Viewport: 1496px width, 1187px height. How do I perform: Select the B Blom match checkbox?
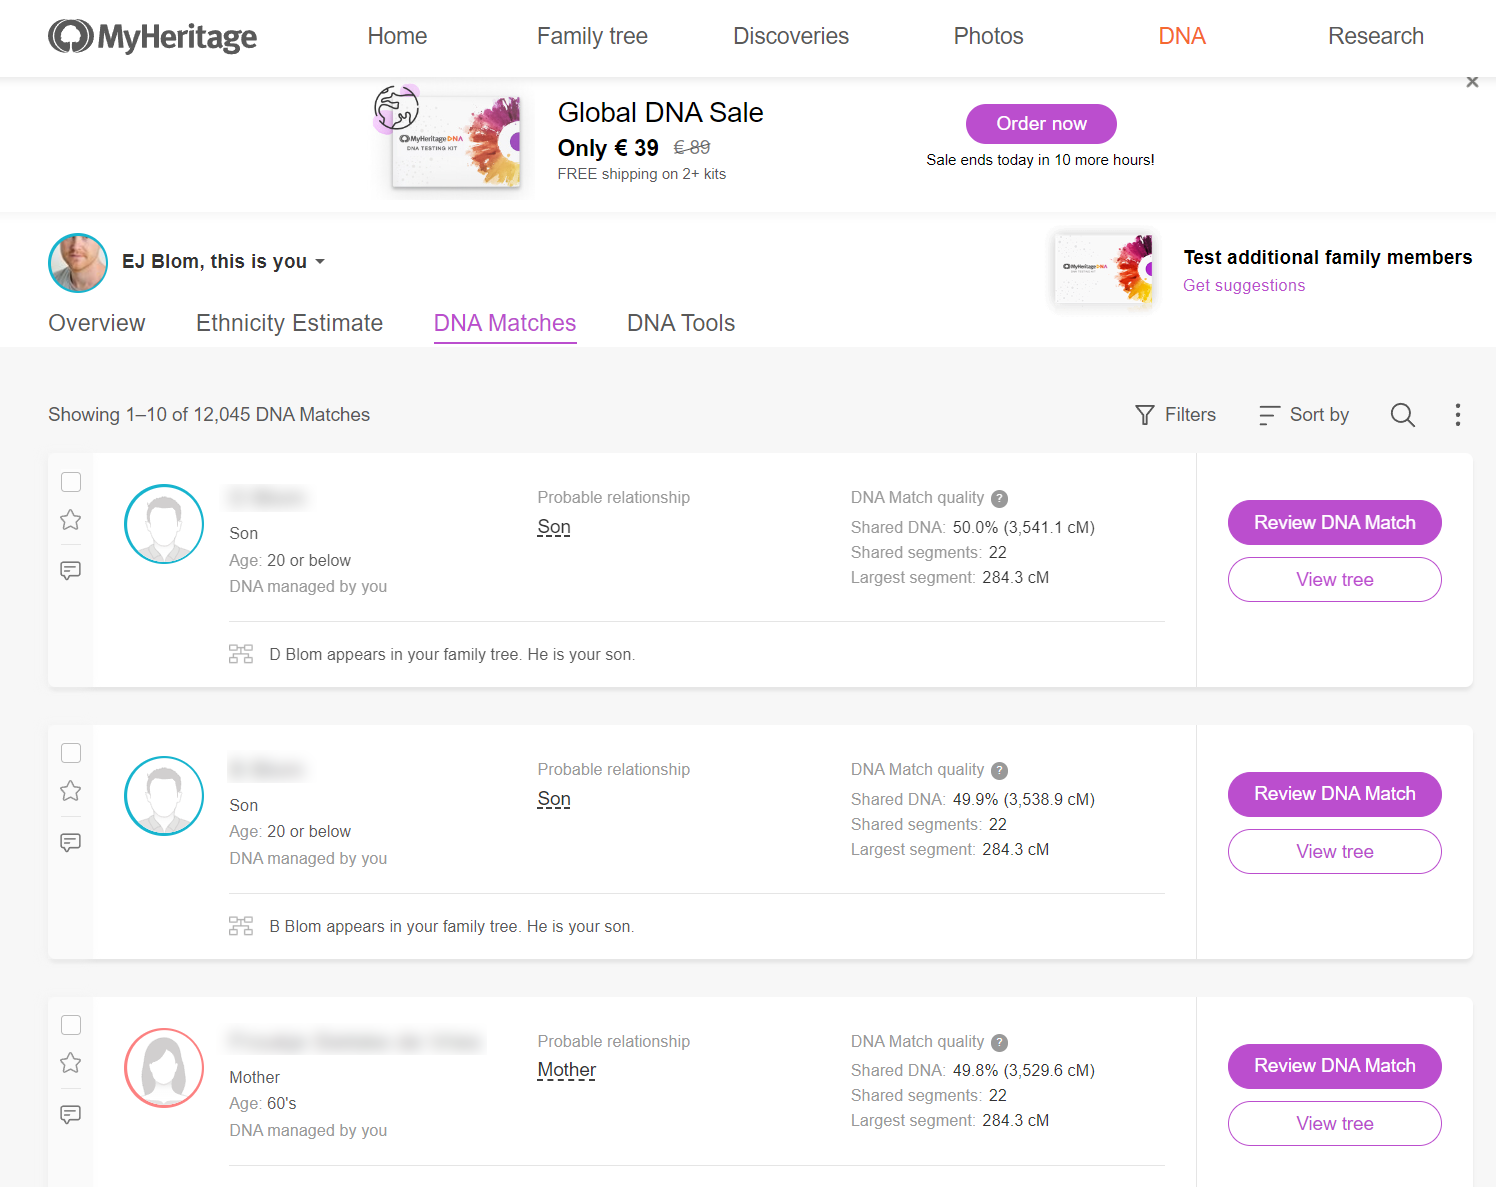pyautogui.click(x=71, y=753)
